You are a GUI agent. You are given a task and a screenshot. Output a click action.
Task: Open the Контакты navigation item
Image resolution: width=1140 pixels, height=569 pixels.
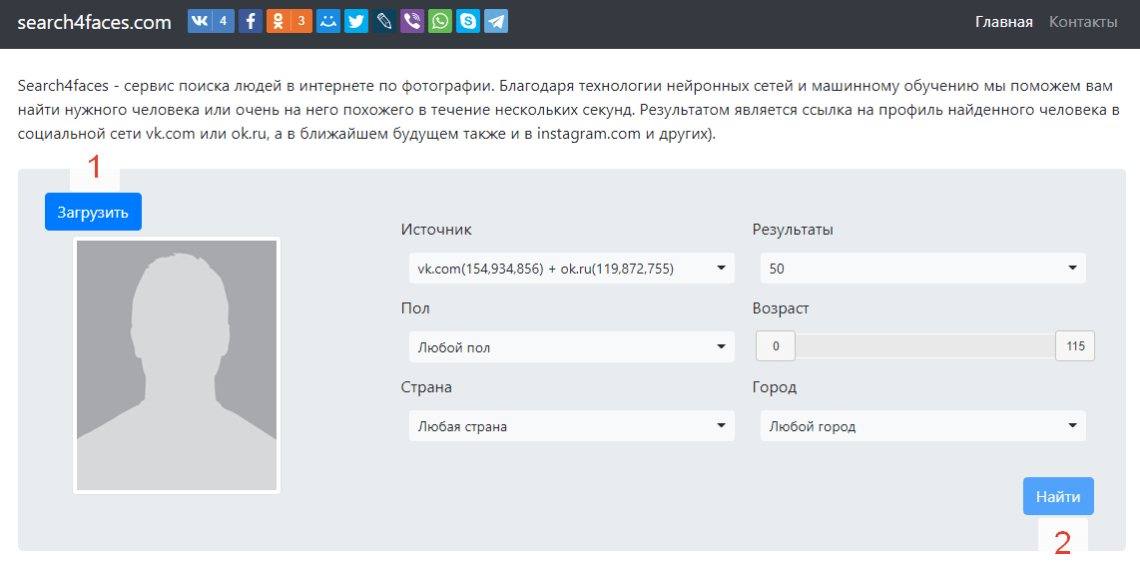tap(1083, 22)
